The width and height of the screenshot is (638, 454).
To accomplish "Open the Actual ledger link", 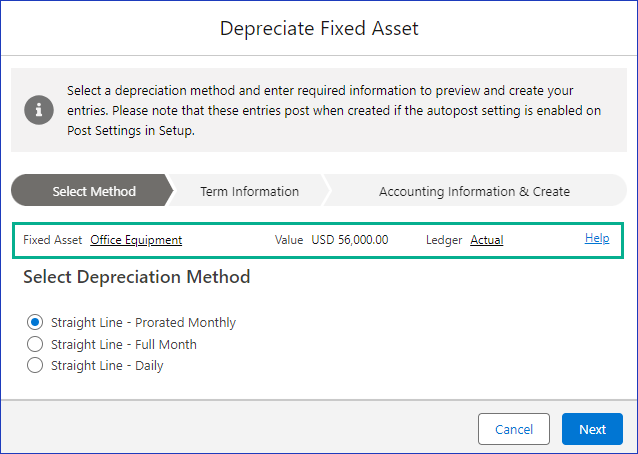I will click(x=487, y=240).
